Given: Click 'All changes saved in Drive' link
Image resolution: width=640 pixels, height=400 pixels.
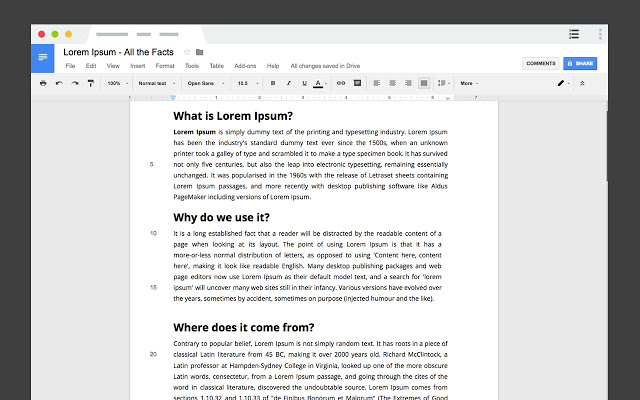Looking at the screenshot, I should pyautogui.click(x=325, y=66).
